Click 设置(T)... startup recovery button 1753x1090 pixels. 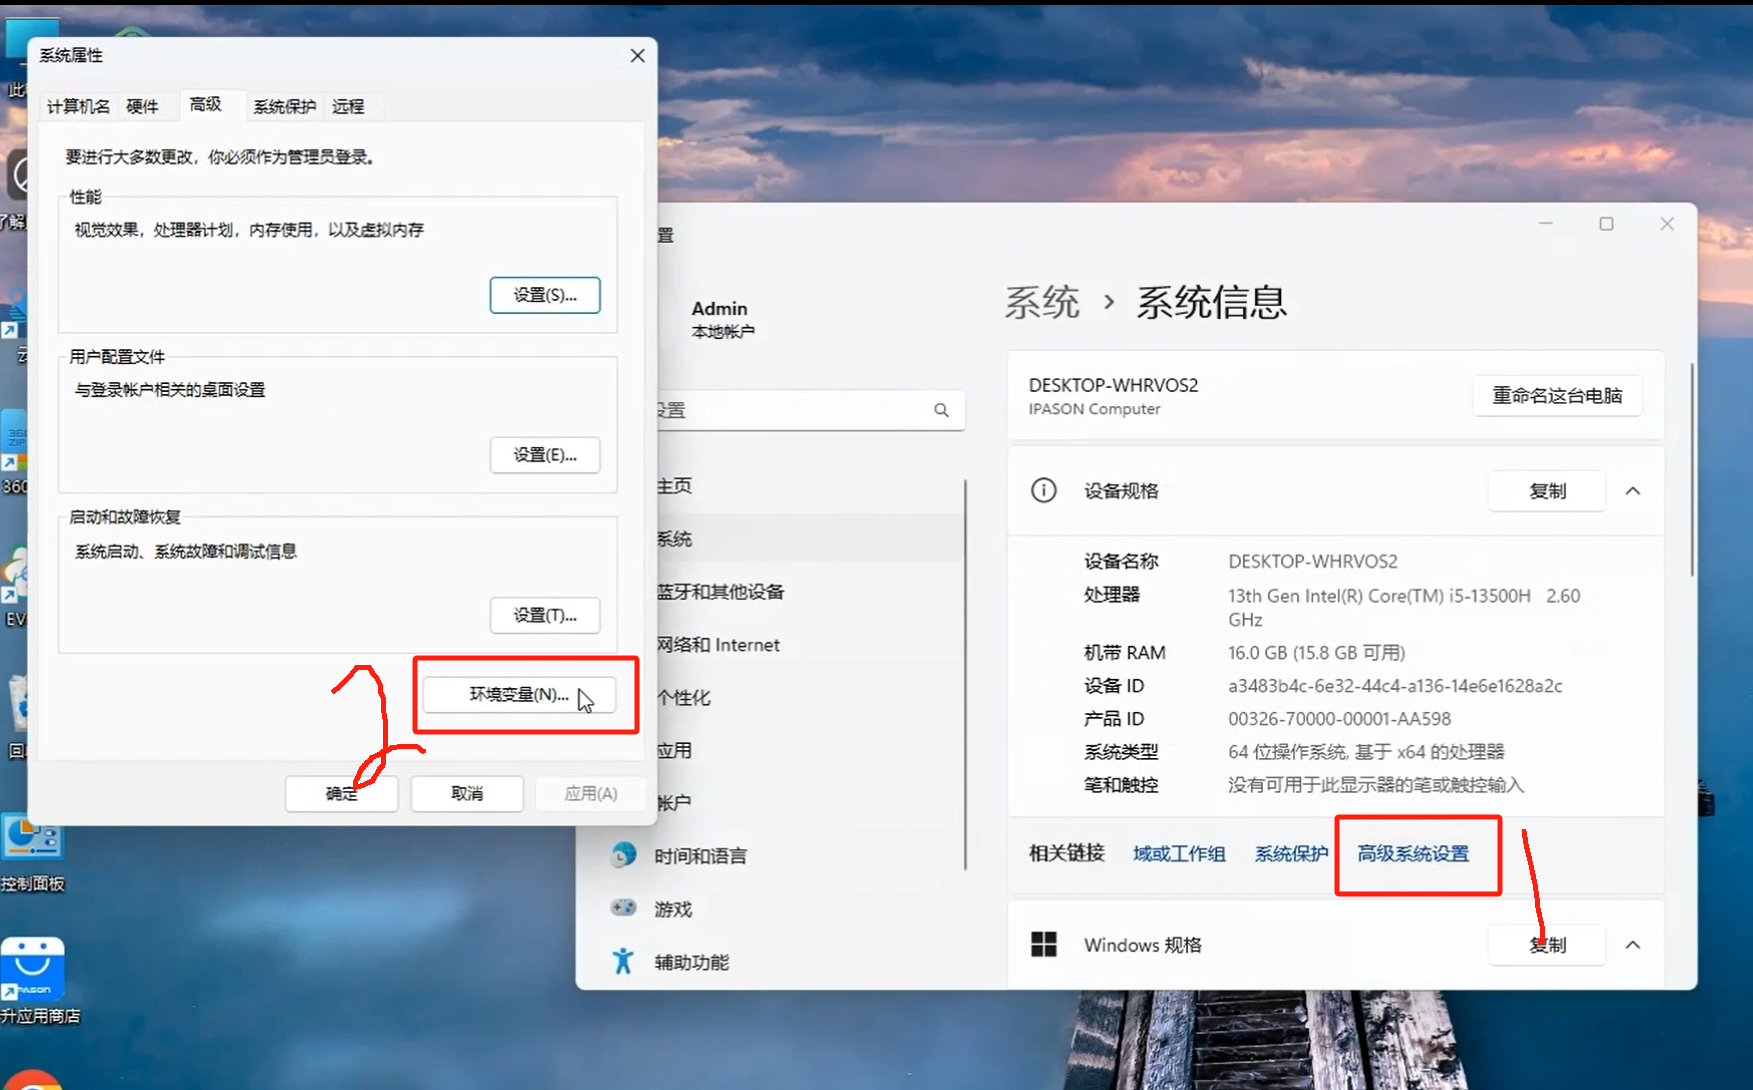[545, 615]
